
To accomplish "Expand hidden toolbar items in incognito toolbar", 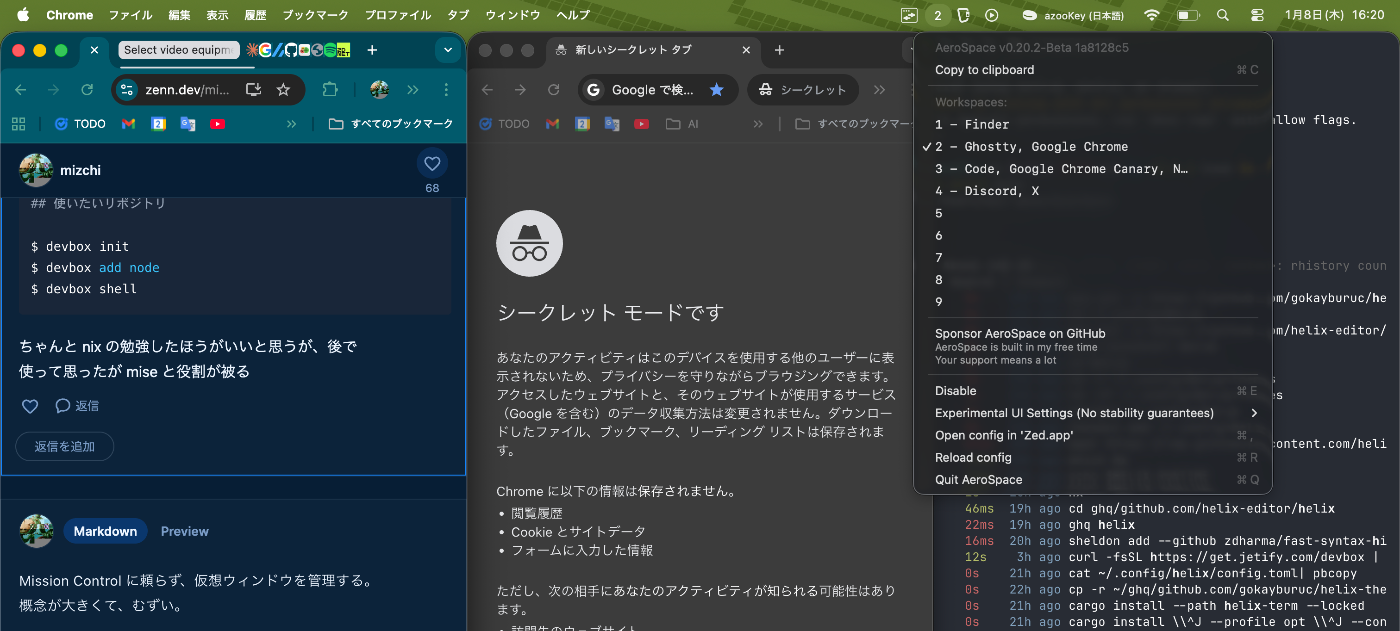I will pos(879,90).
